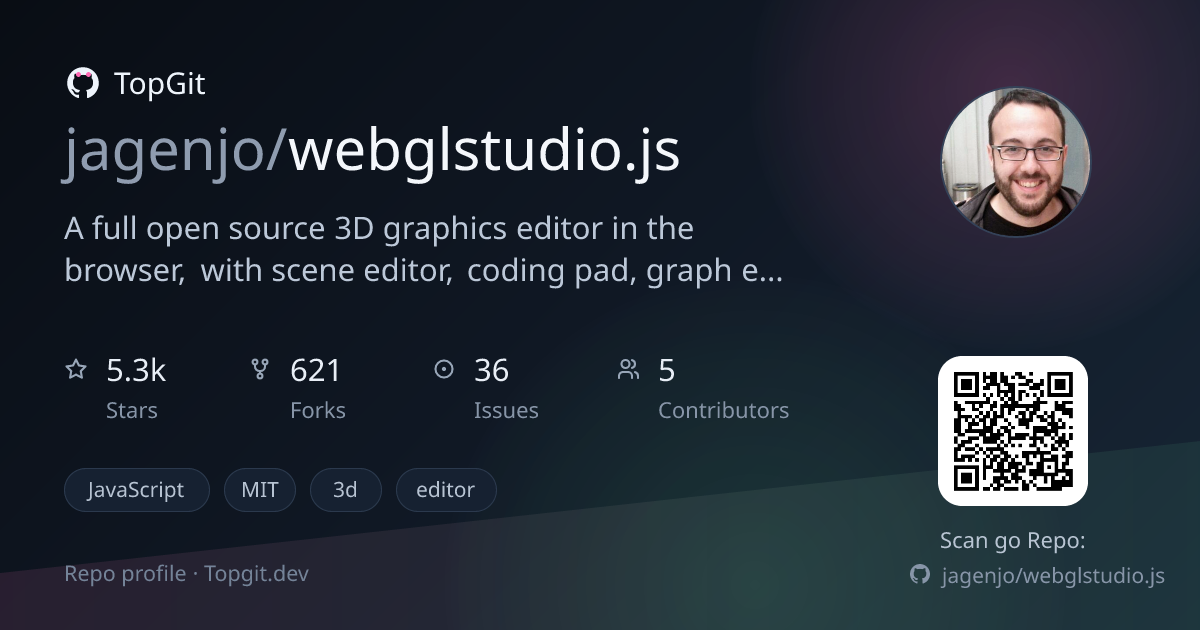Open the webglstudio.js repo name in title
The height and width of the screenshot is (630, 1200).
[x=484, y=150]
